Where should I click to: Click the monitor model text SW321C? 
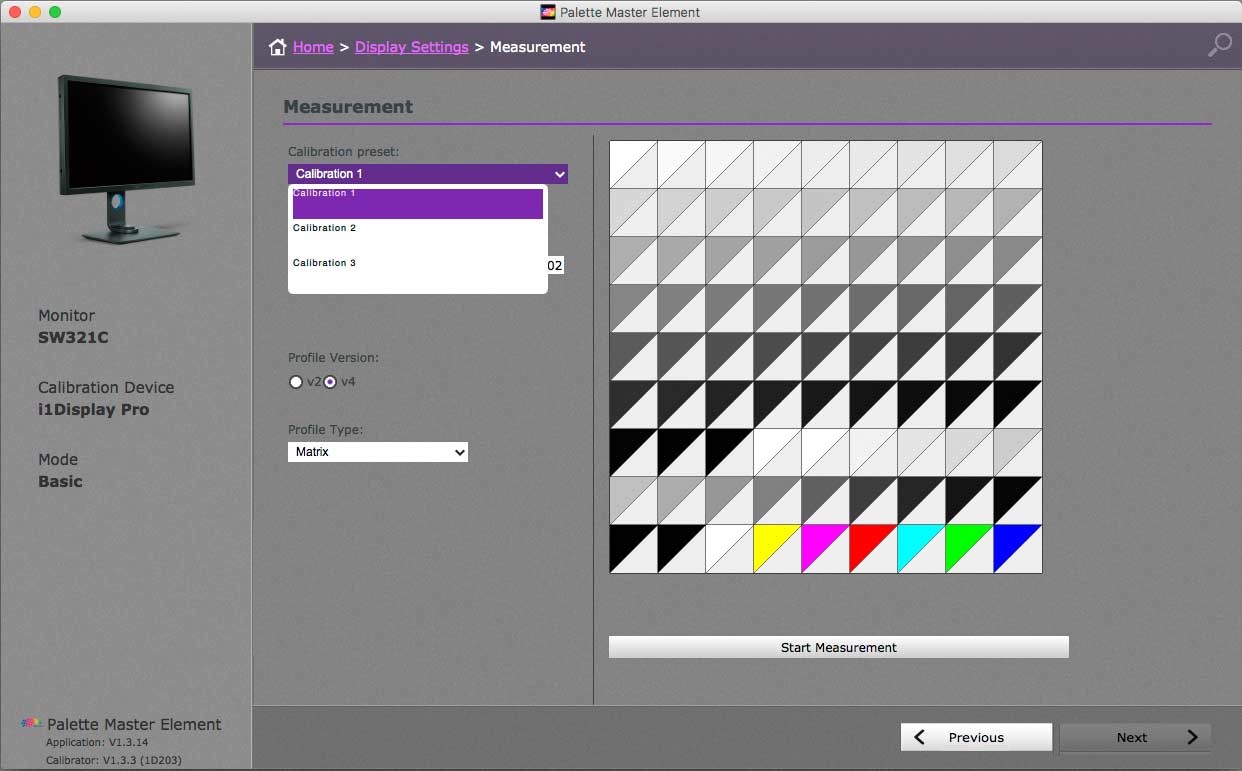tap(73, 338)
